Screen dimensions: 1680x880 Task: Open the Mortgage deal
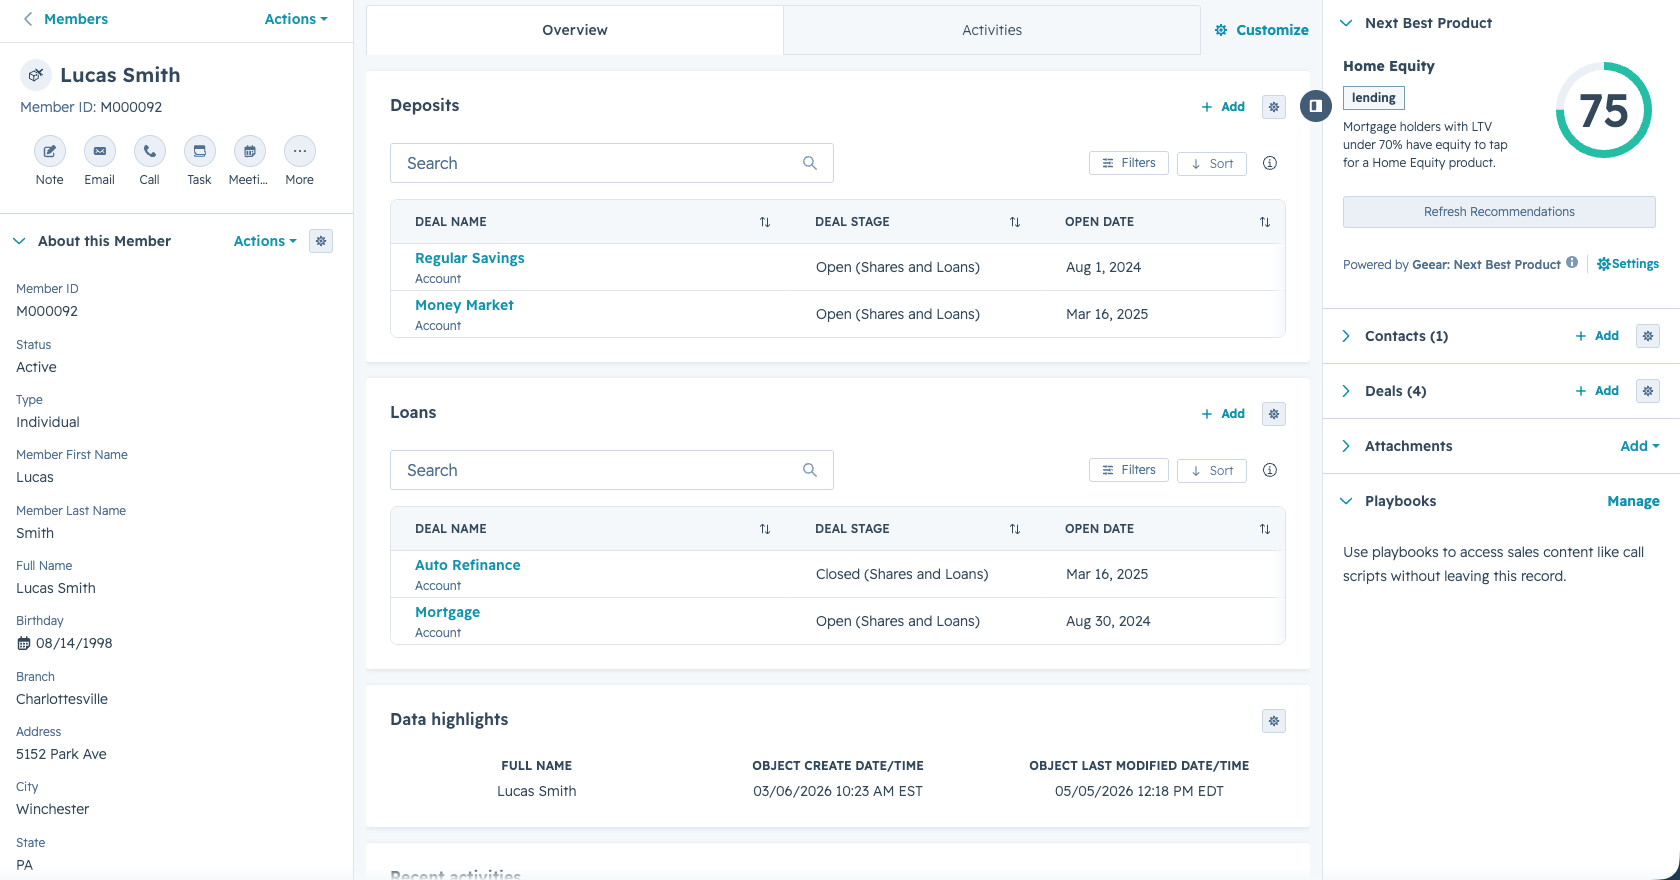pyautogui.click(x=447, y=612)
